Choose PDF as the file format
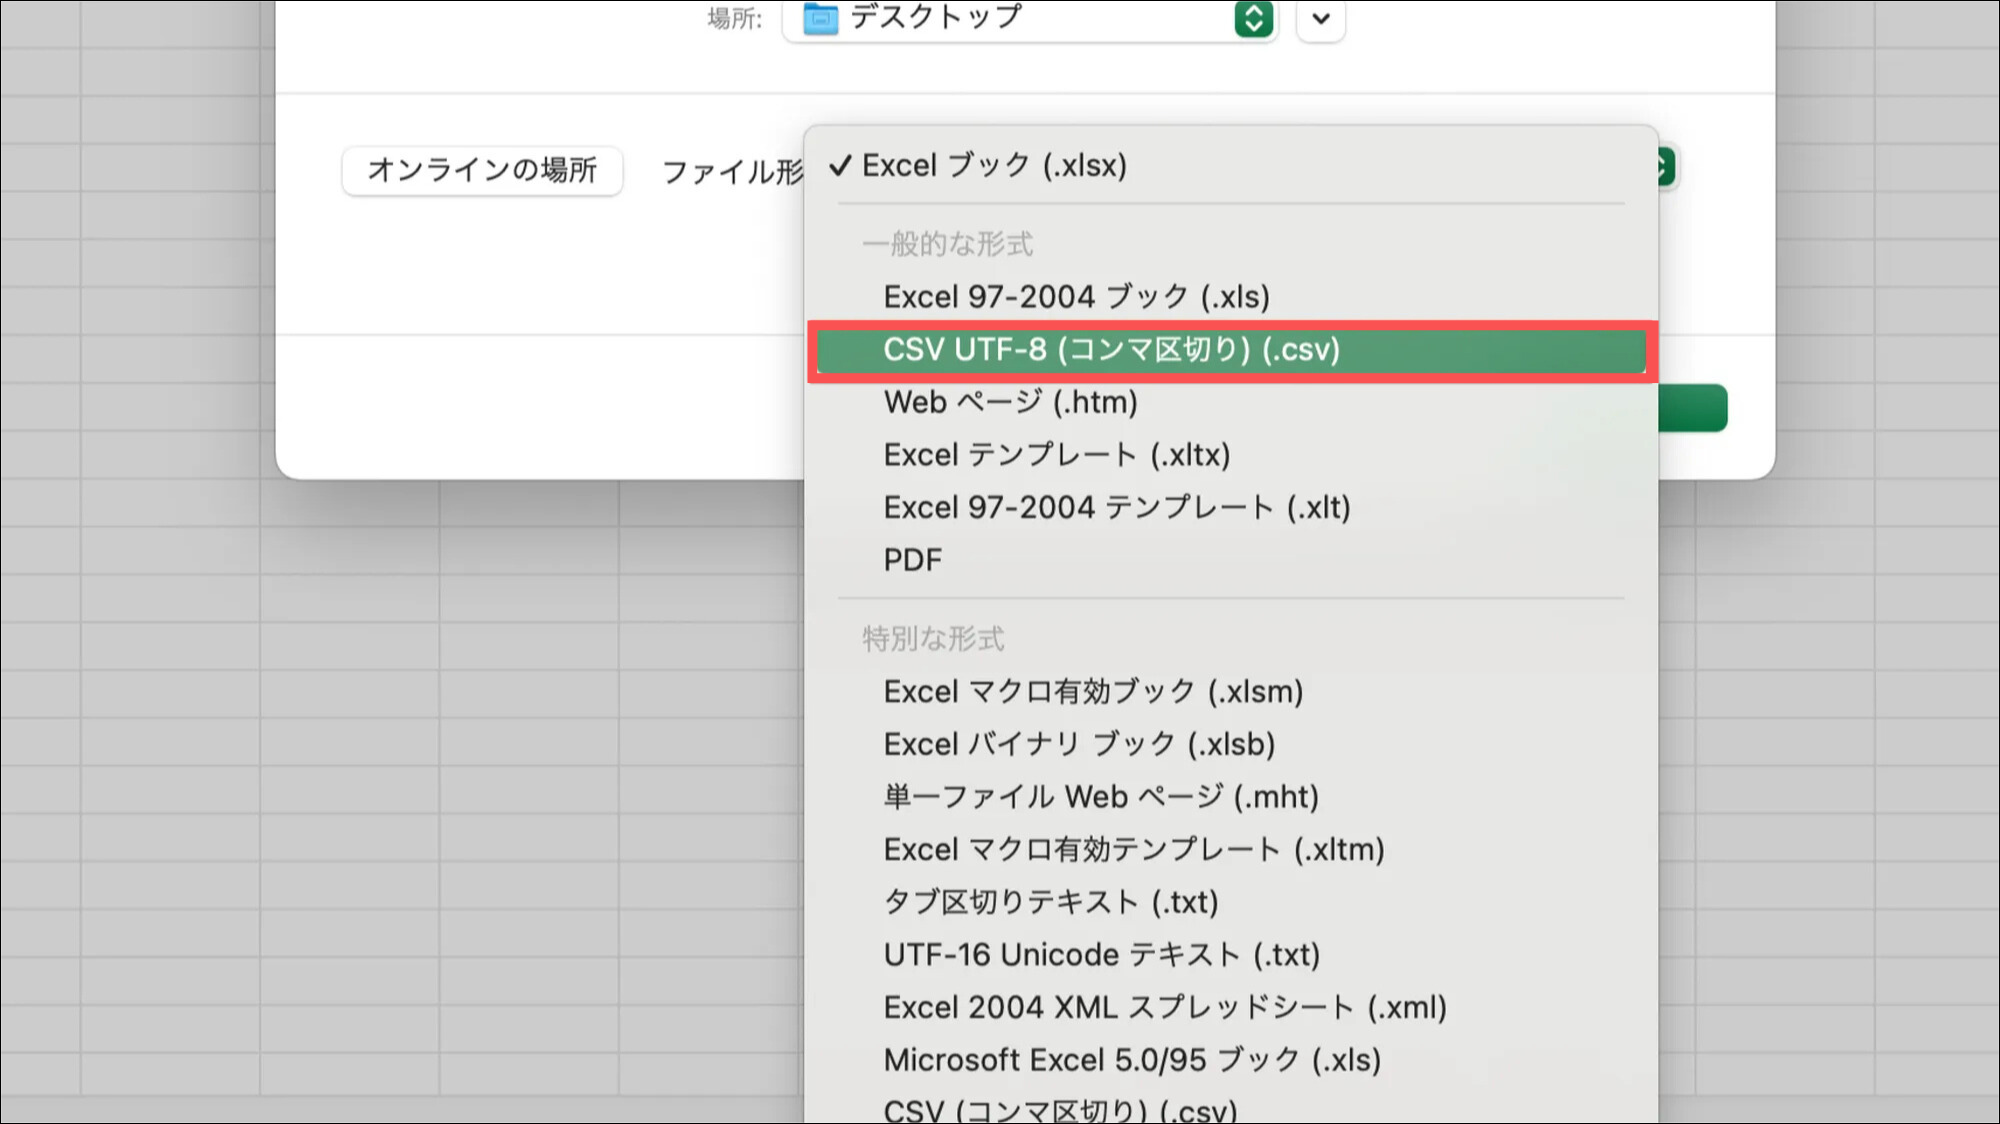2000x1124 pixels. pos(912,560)
